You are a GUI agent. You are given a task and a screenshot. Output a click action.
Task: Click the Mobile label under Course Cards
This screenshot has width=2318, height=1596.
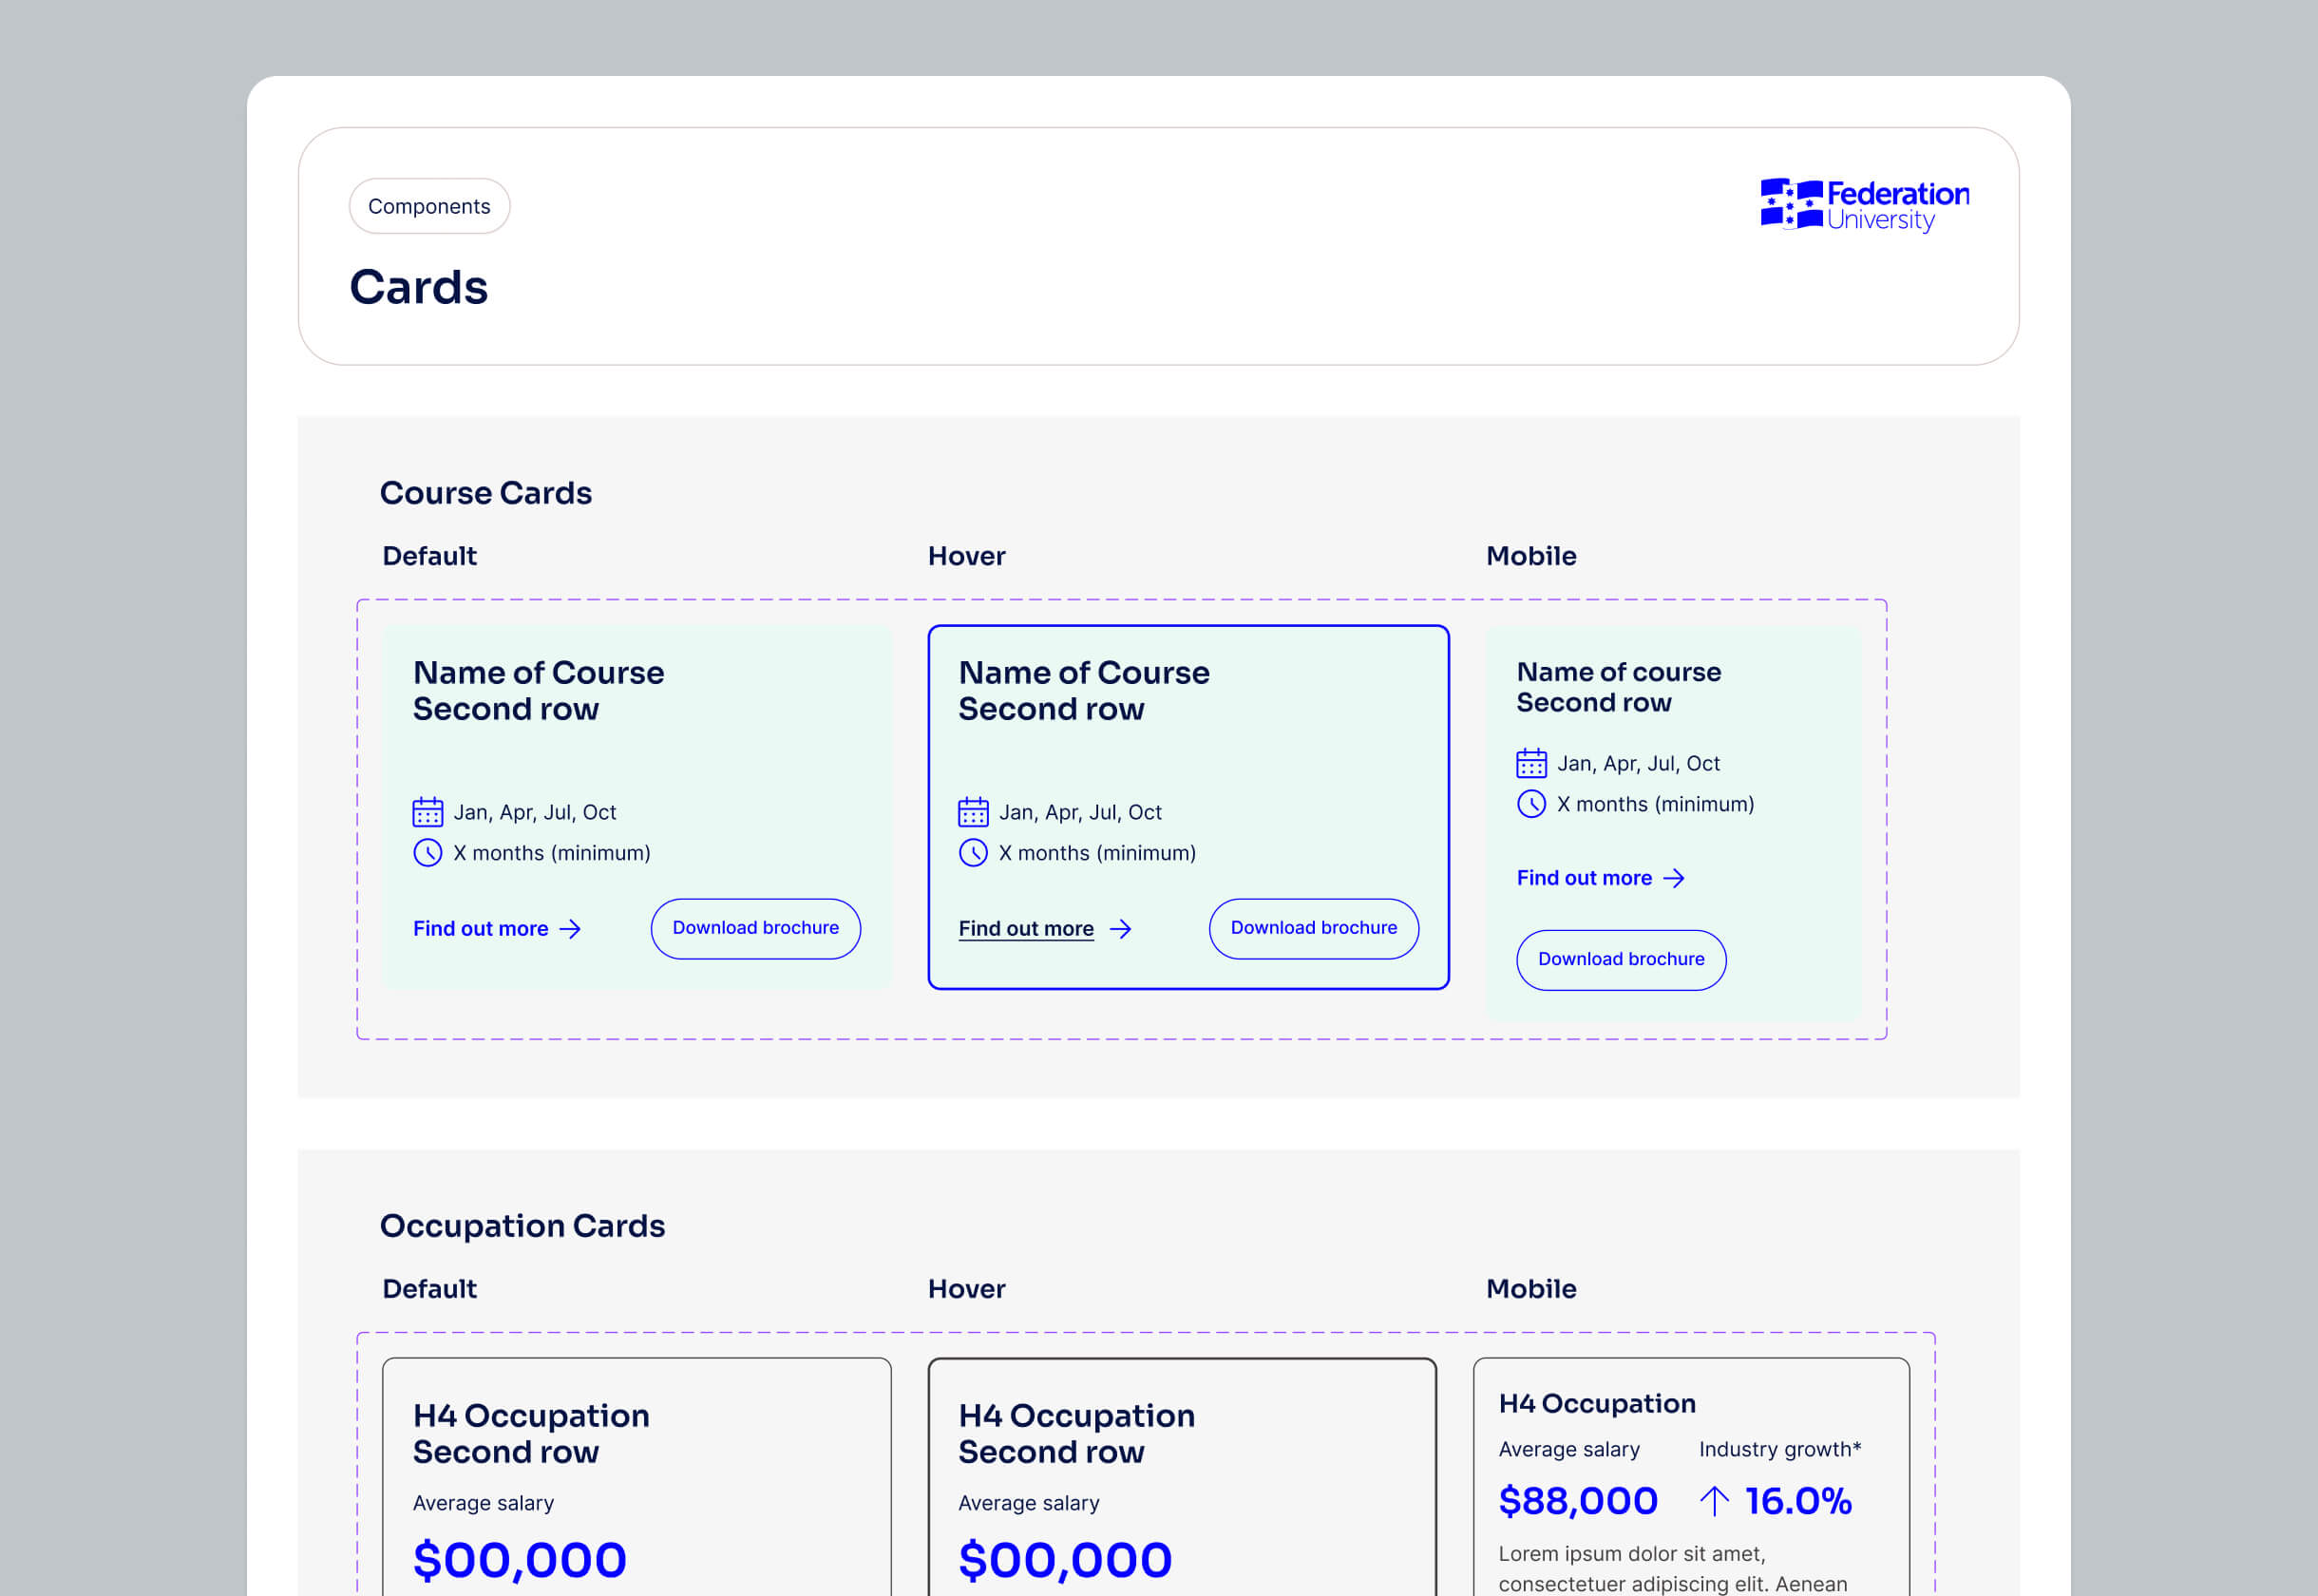[1531, 556]
